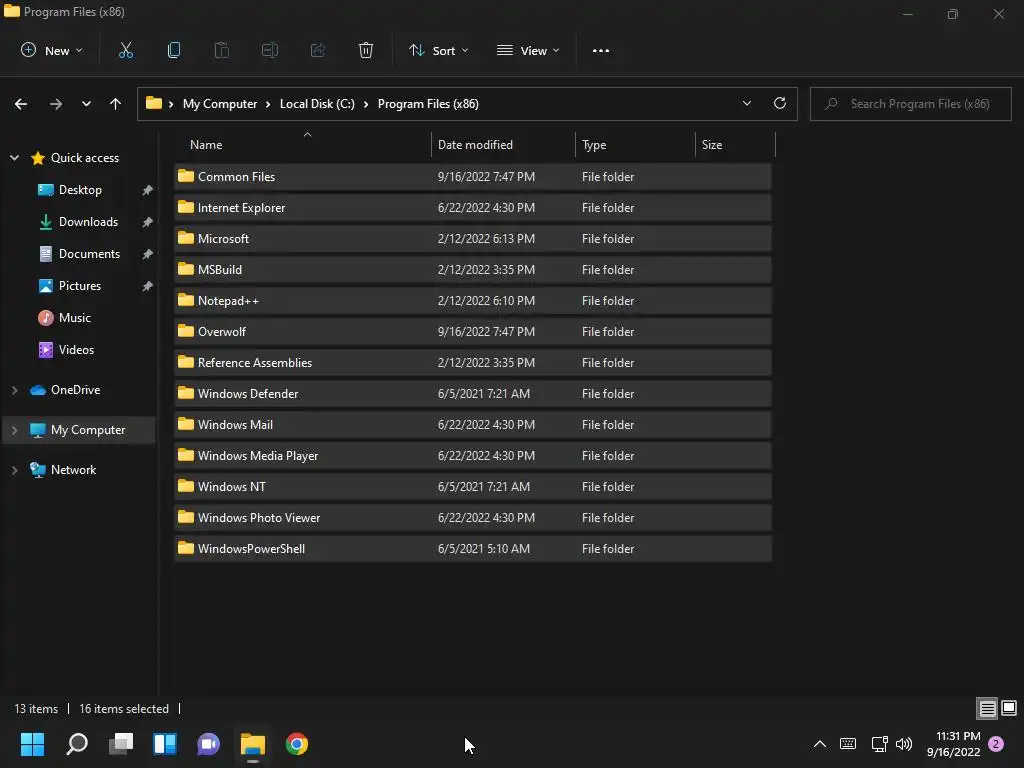Sort by Size column header
1024x768 pixels.
(735, 144)
